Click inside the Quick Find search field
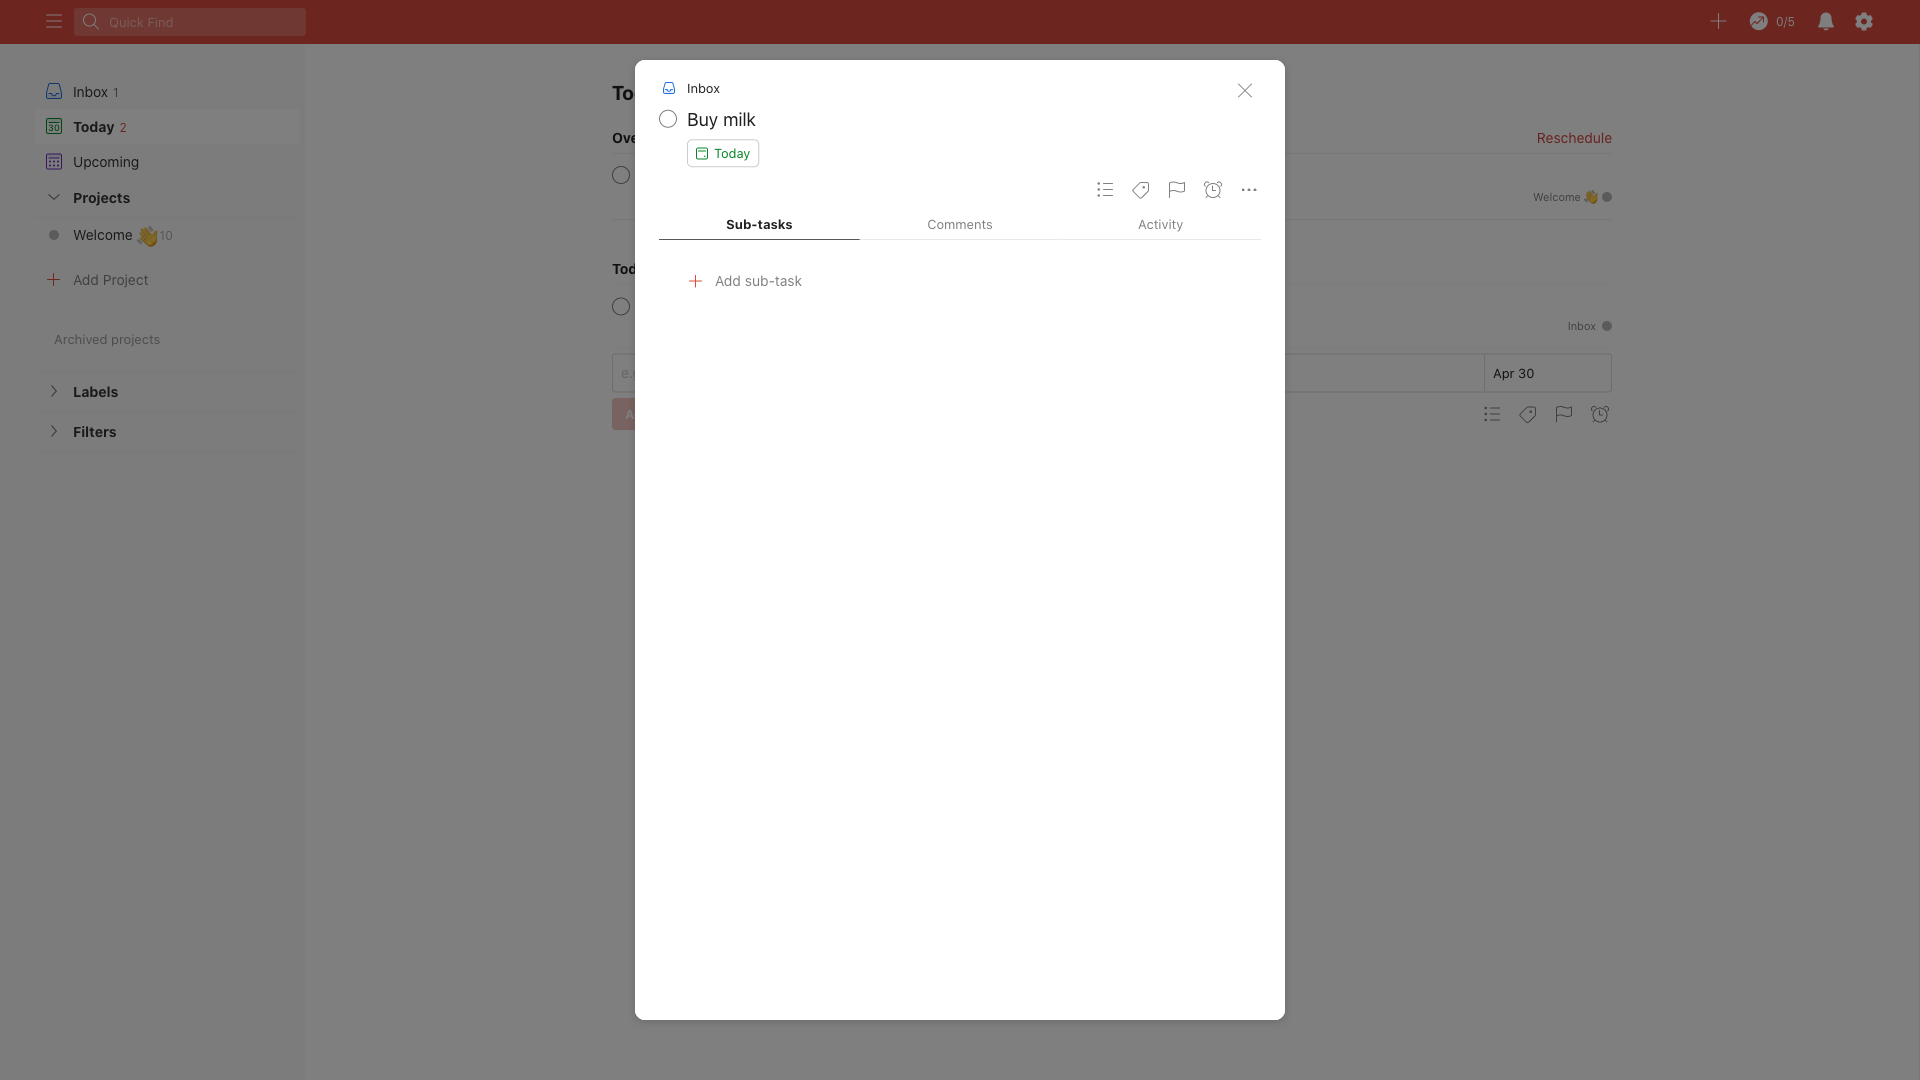 (x=189, y=22)
